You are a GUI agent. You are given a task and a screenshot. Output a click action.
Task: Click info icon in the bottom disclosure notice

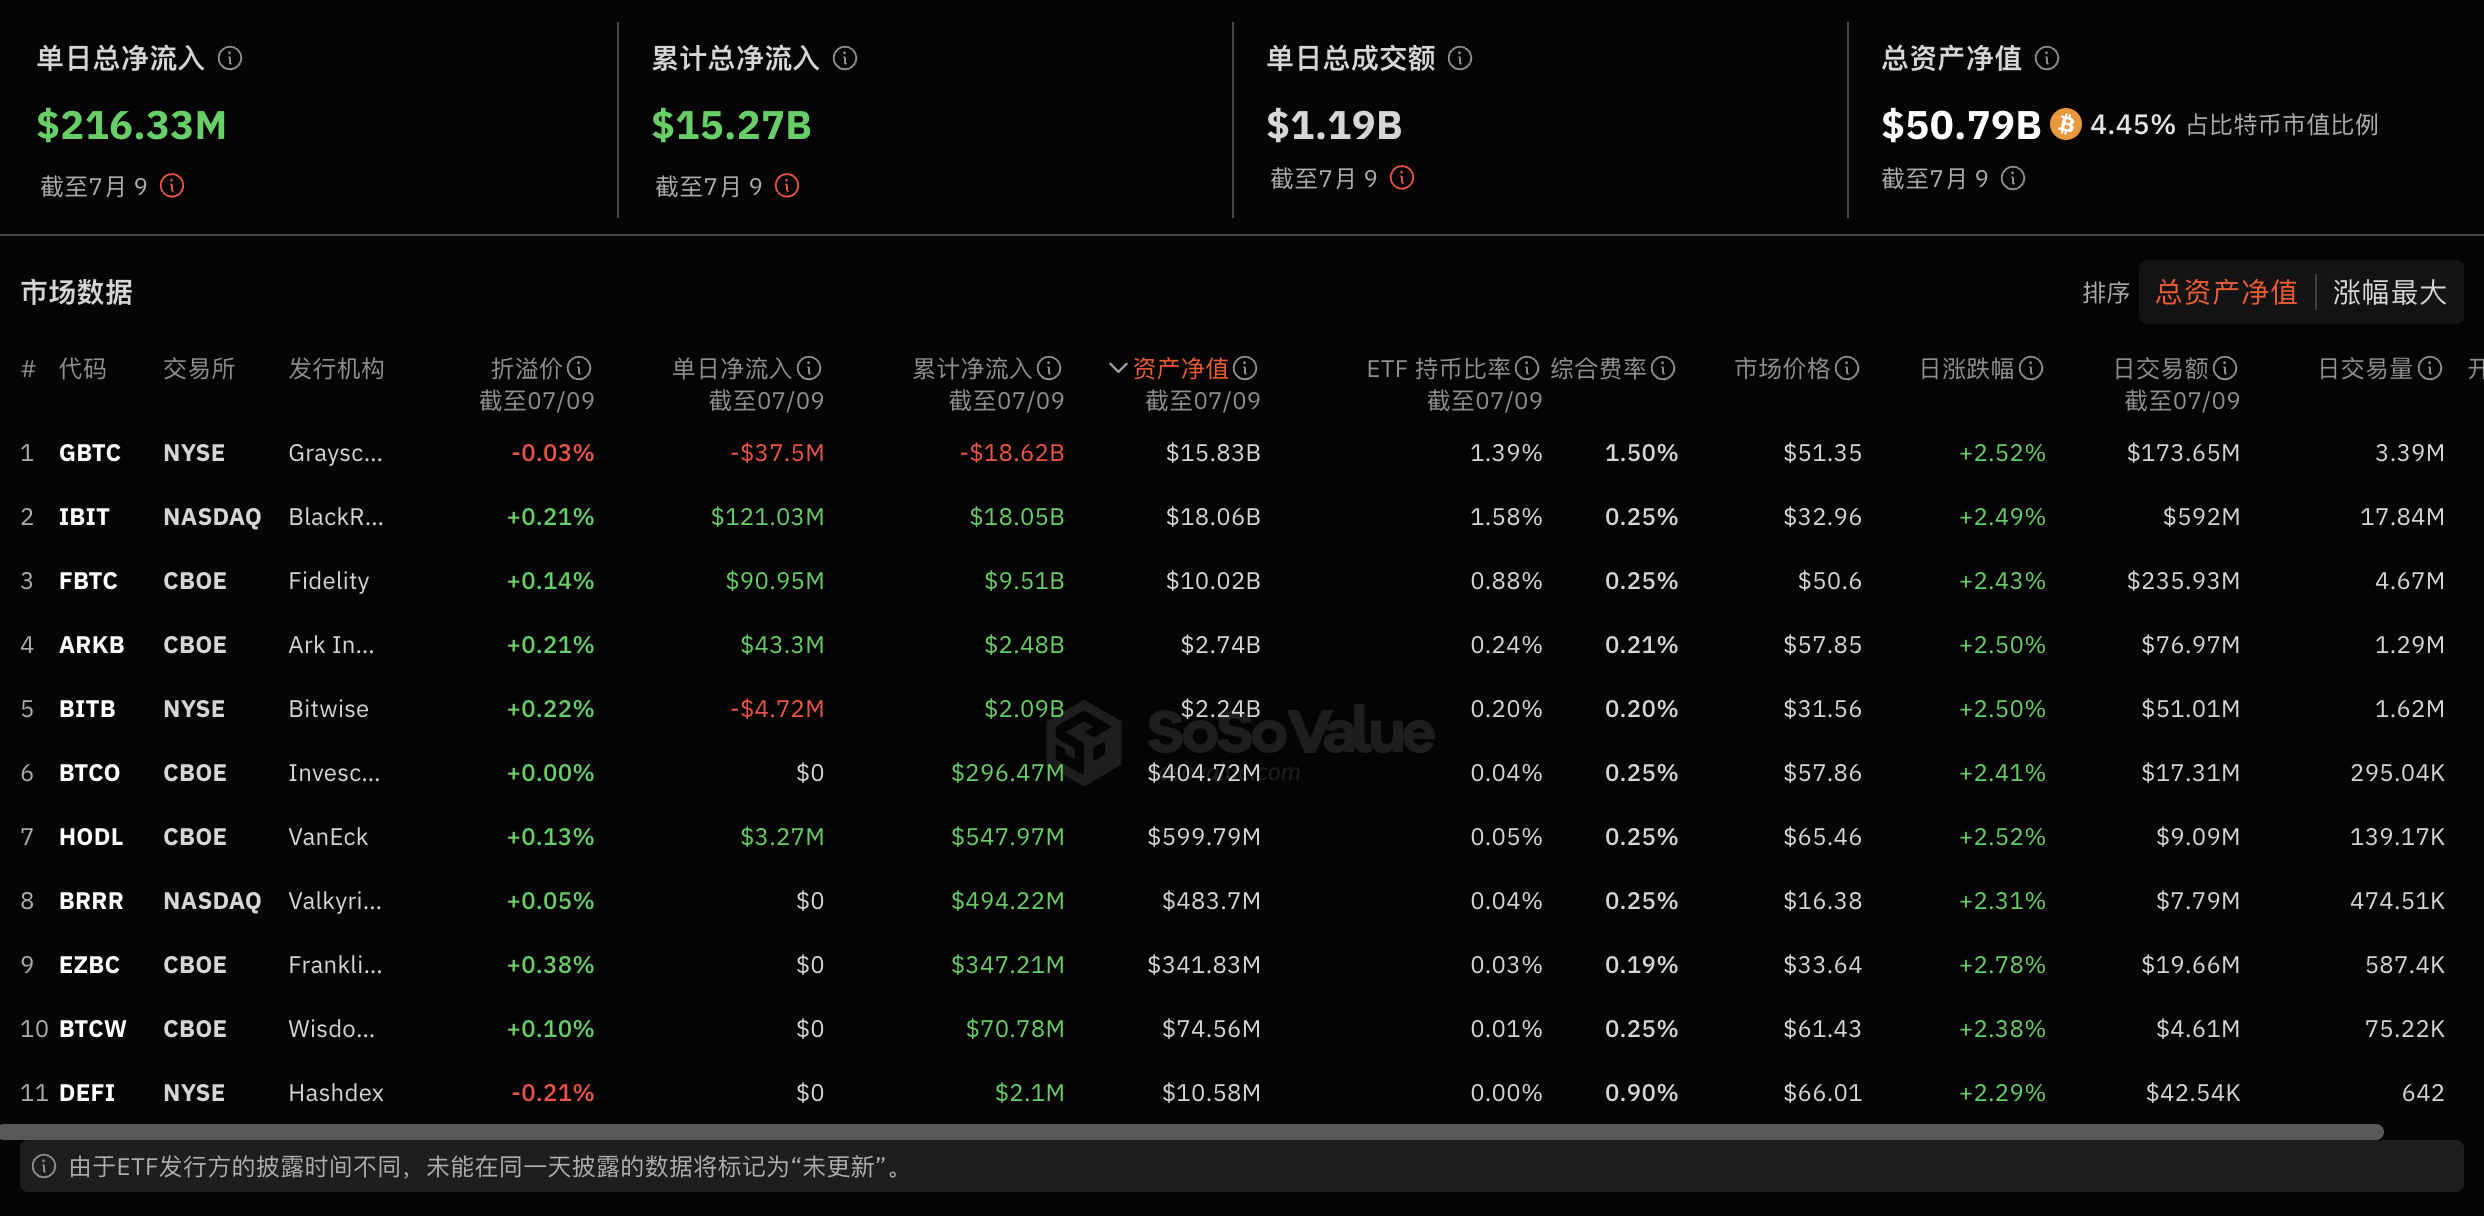[x=44, y=1166]
